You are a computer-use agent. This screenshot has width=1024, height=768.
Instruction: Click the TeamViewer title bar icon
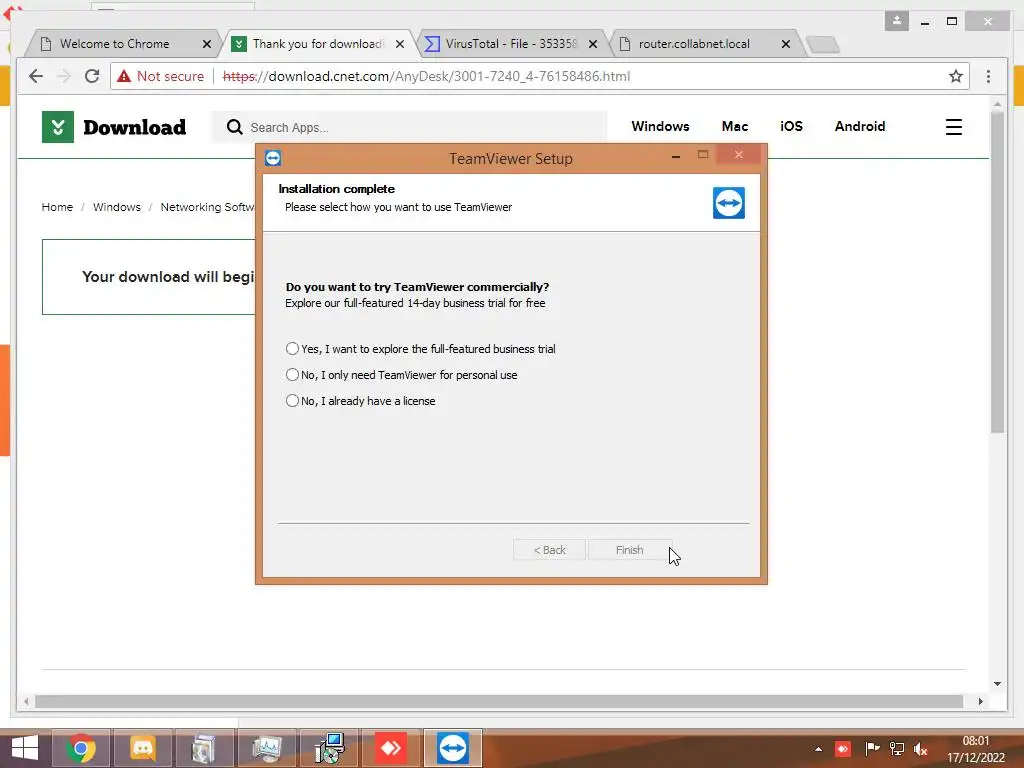[x=273, y=158]
